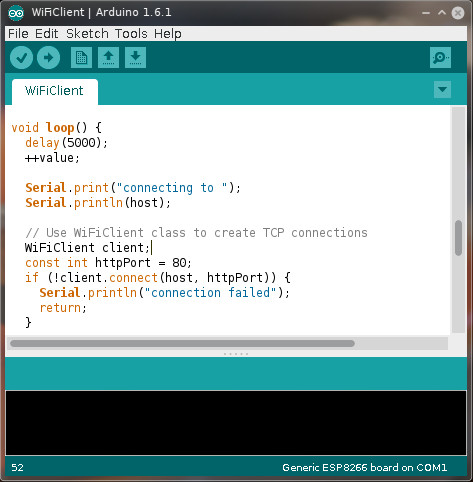Open the tab options dropdown arrow
Image resolution: width=473 pixels, height=482 pixels.
coord(442,89)
